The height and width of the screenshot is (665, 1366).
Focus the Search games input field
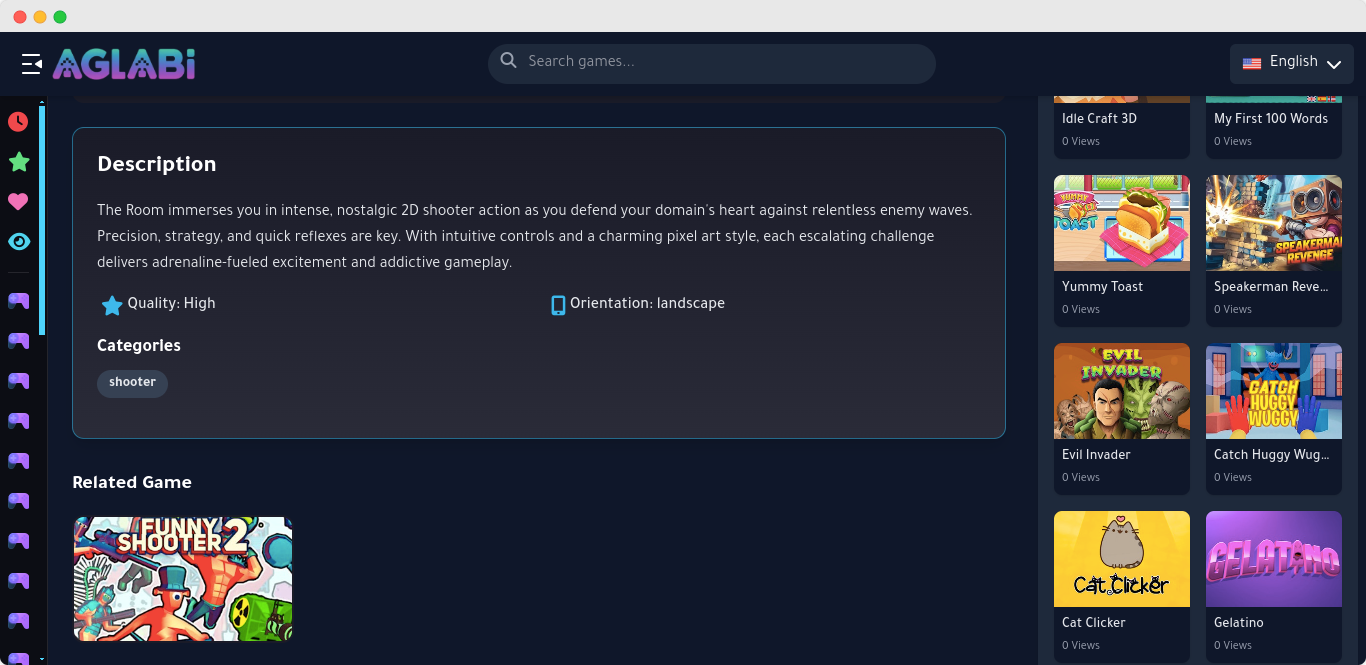[720, 62]
